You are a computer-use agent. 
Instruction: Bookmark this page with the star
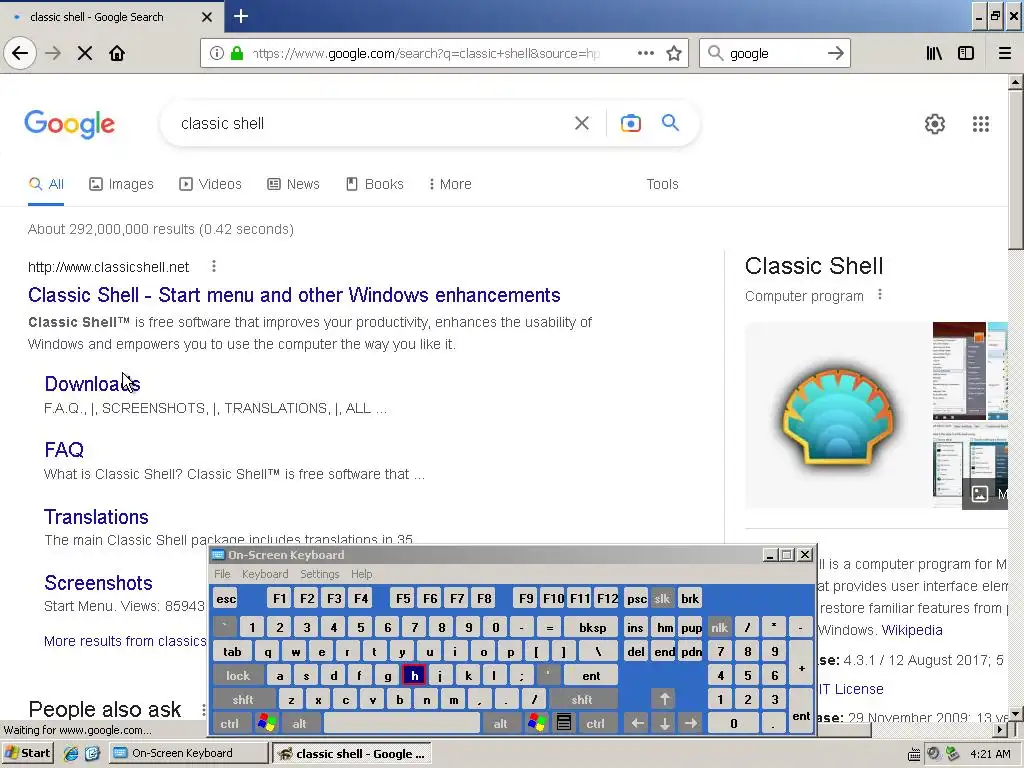click(674, 53)
